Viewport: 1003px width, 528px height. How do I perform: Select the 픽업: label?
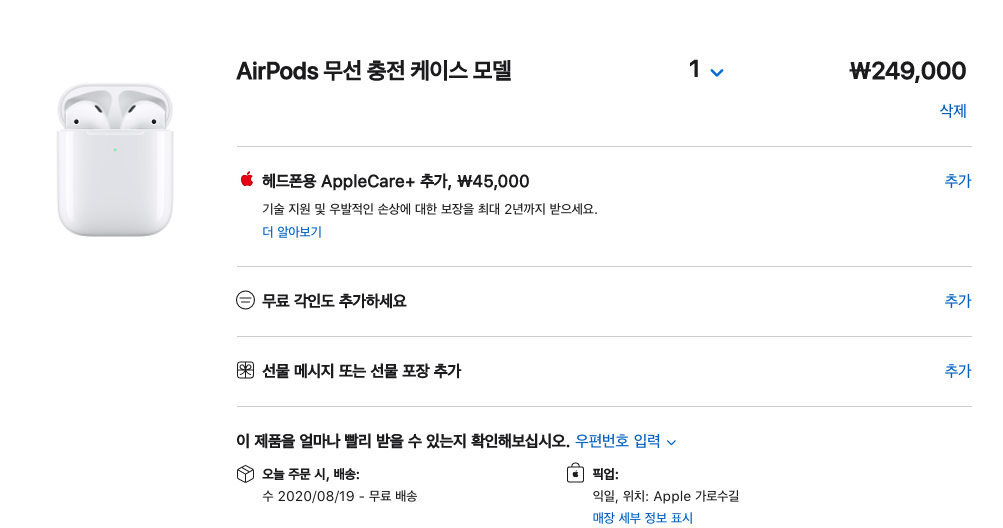click(605, 474)
